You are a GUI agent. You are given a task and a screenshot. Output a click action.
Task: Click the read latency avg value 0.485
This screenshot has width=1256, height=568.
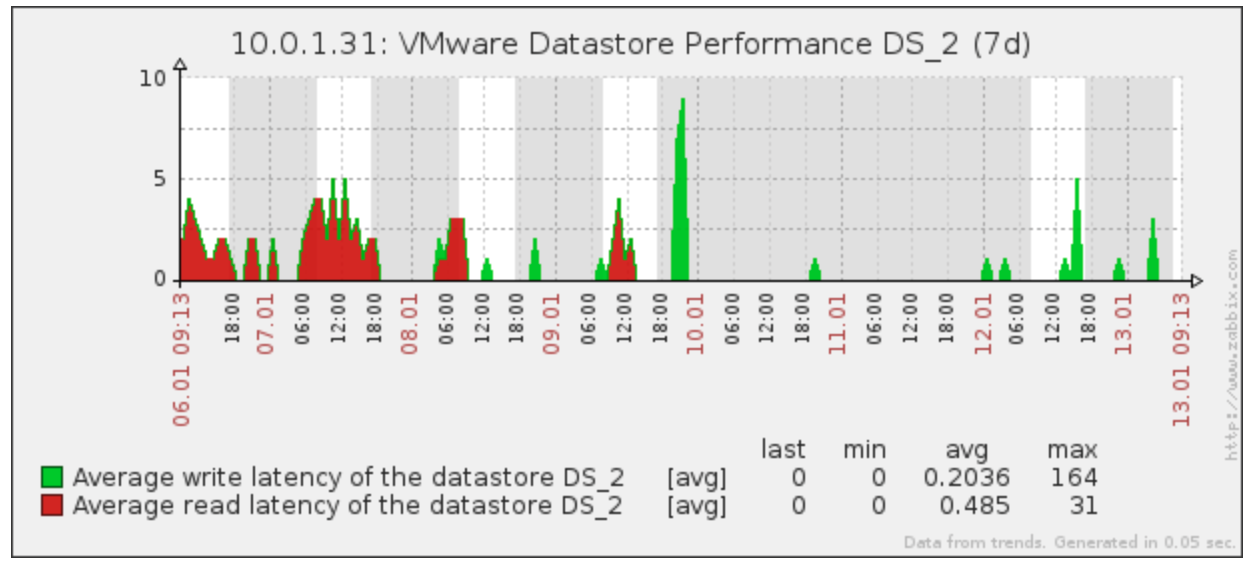coord(975,505)
